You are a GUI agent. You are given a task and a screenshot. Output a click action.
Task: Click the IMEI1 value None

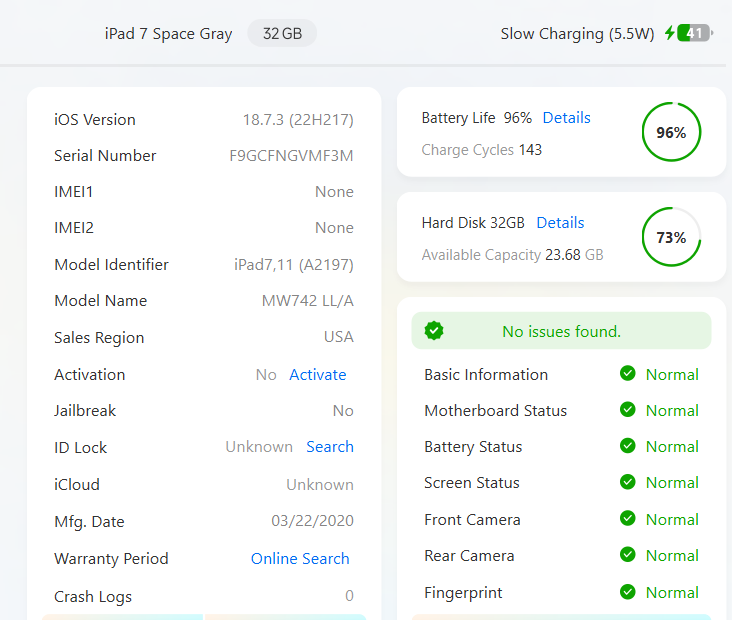click(334, 192)
